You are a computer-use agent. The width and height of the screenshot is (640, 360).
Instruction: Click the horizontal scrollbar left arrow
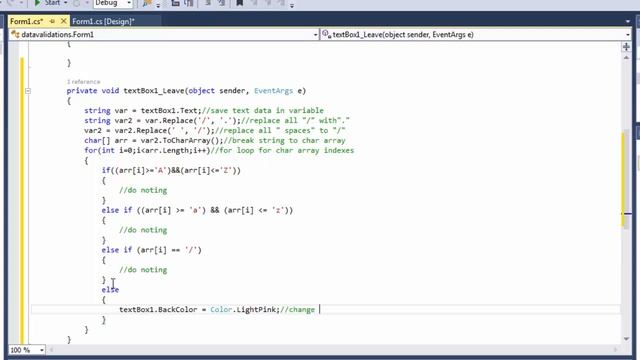pos(51,350)
